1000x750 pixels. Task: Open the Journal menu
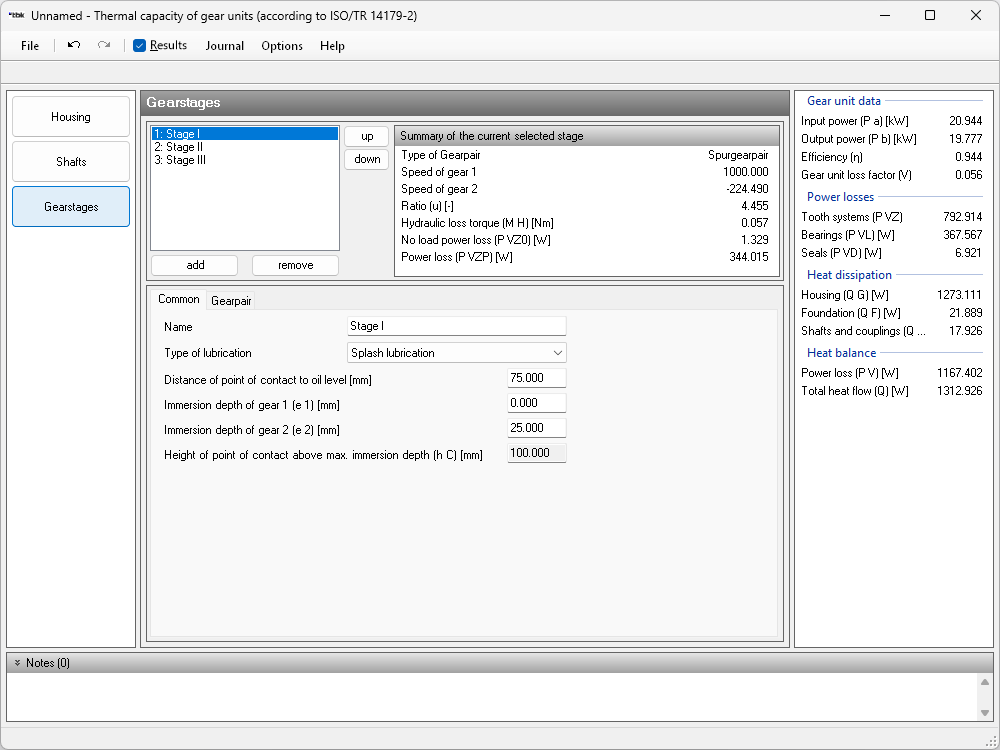click(x=225, y=46)
